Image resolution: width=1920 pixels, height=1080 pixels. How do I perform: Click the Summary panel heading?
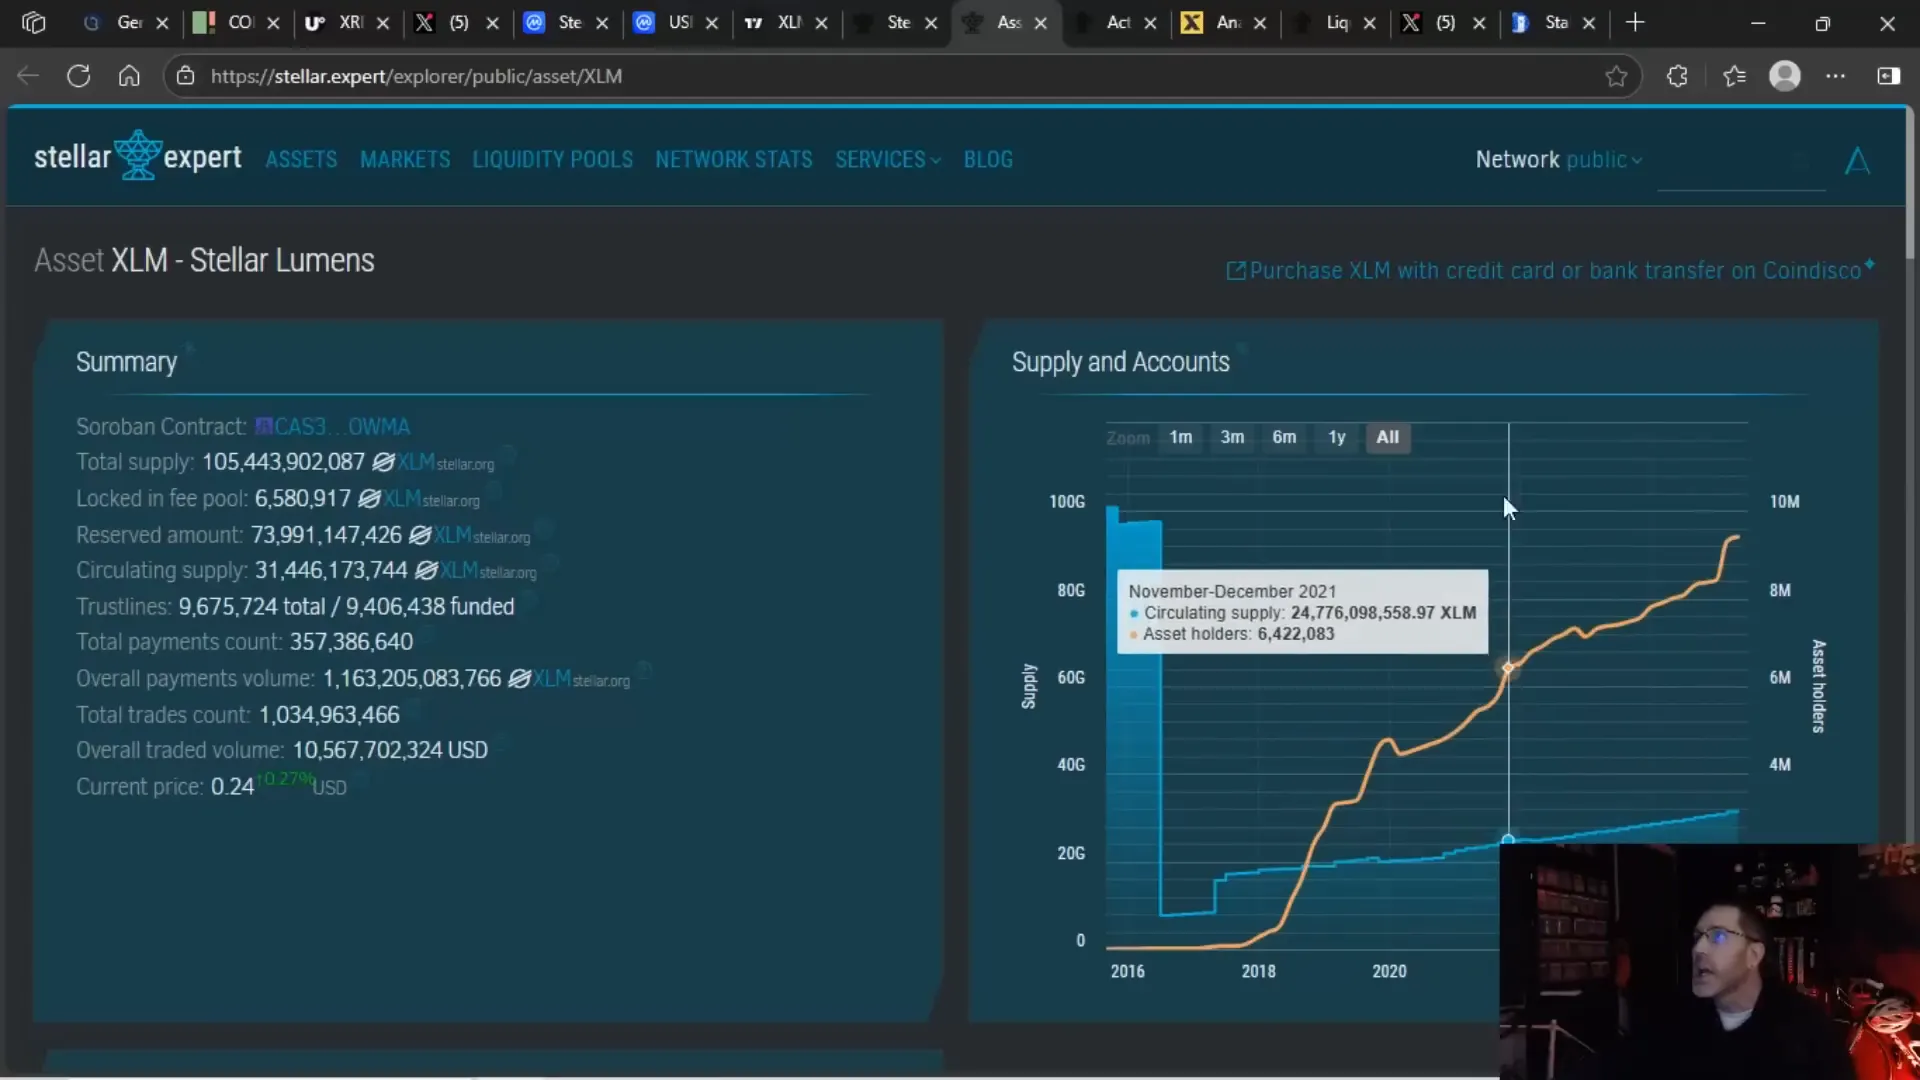click(126, 362)
